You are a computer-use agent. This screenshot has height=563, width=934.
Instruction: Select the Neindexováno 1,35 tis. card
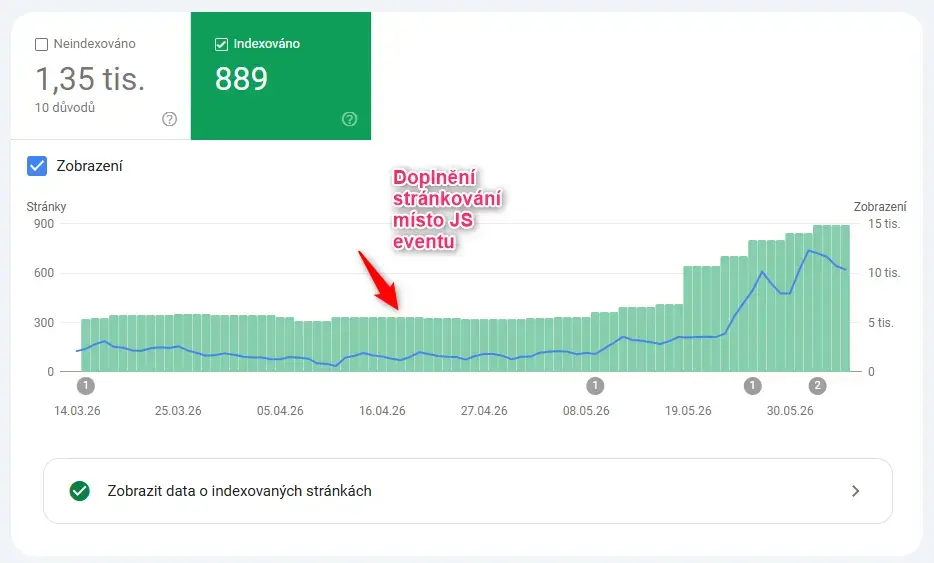click(101, 76)
